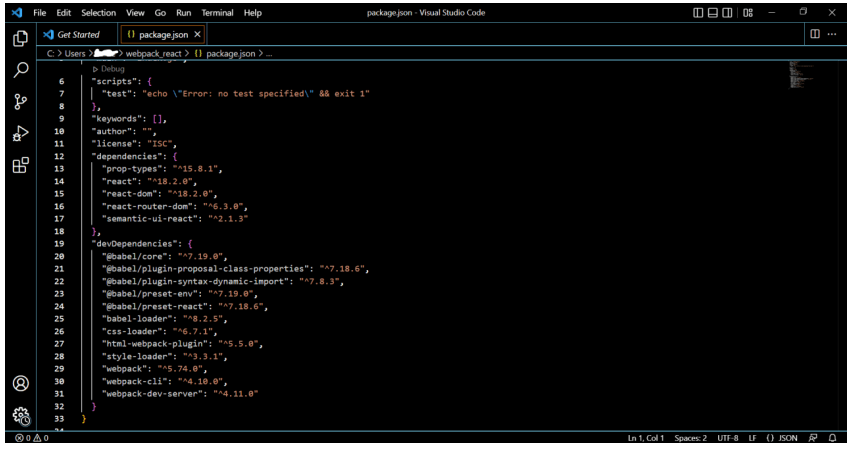The image size is (857, 451).
Task: Click line number 12 in gutter
Action: pos(59,156)
